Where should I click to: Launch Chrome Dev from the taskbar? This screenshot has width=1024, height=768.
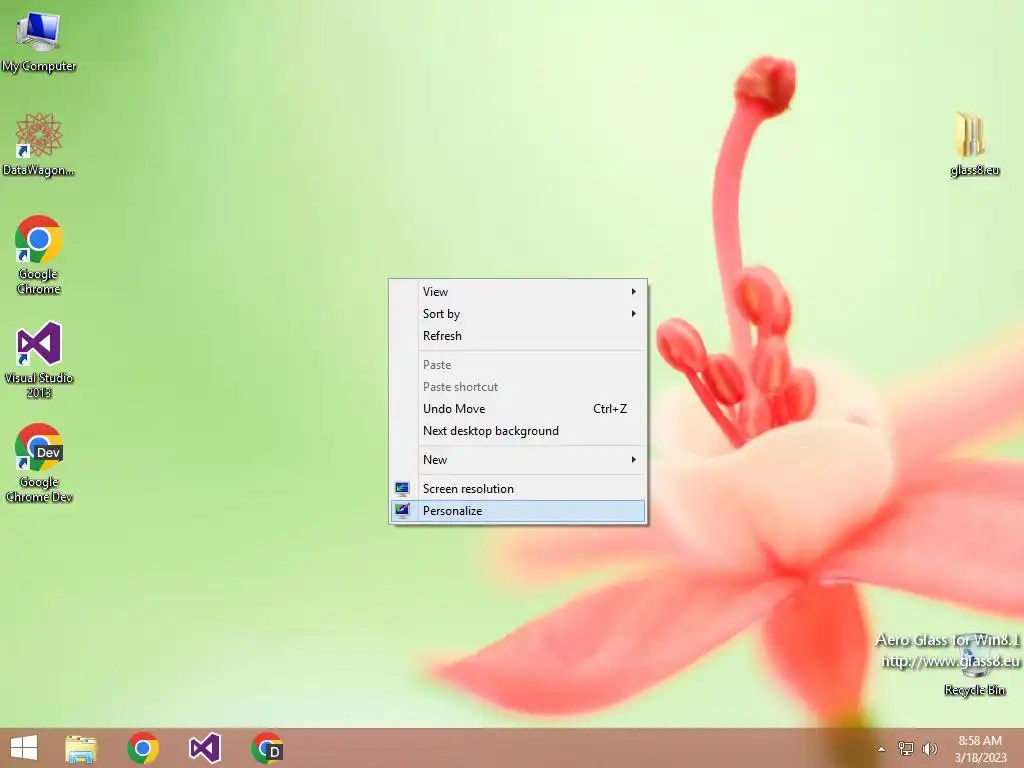[x=267, y=748]
